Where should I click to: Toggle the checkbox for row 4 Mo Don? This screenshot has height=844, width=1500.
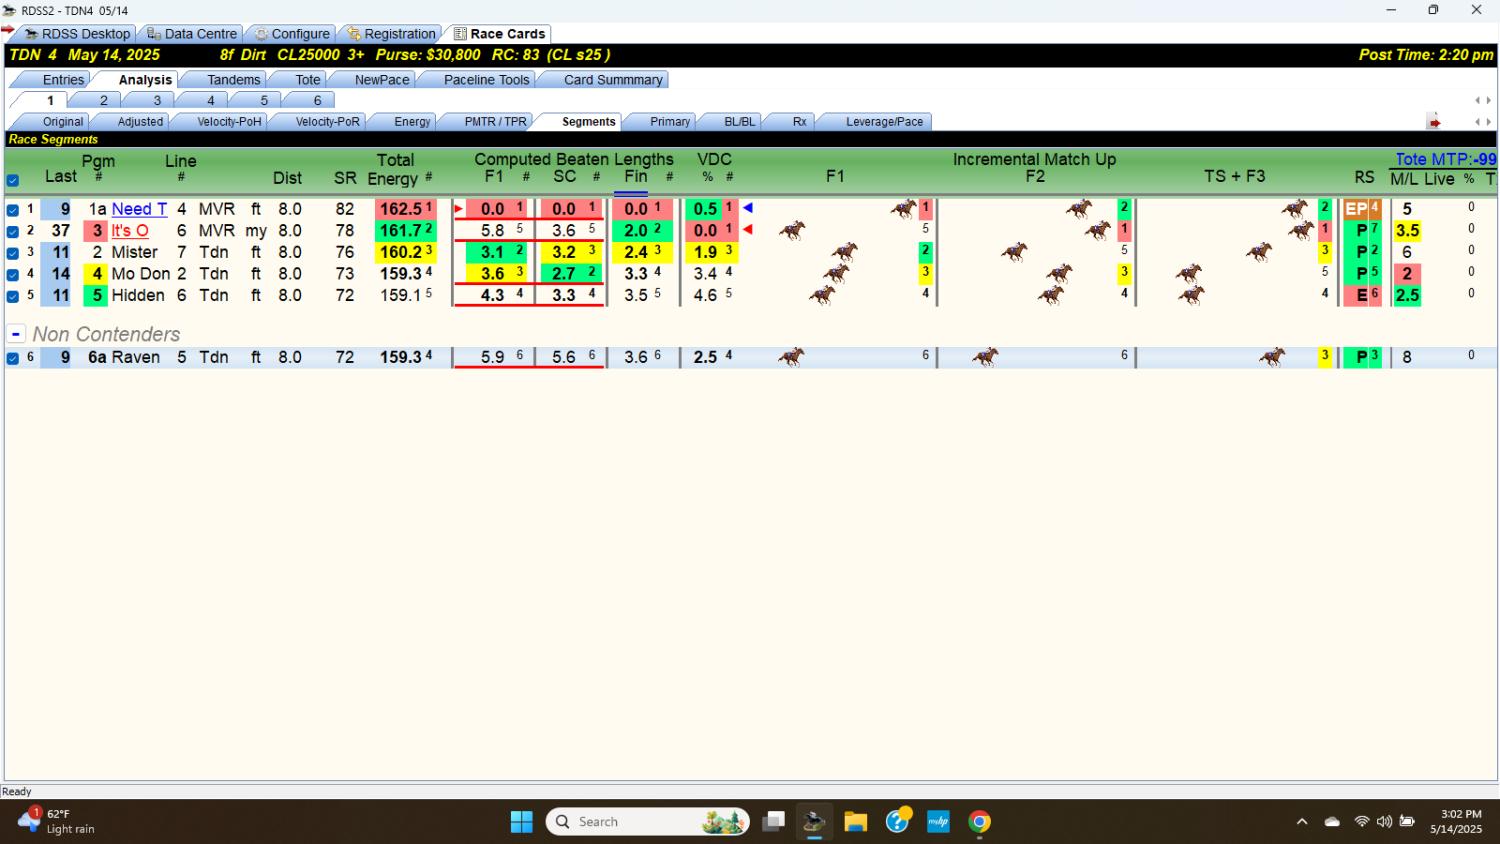(13, 274)
